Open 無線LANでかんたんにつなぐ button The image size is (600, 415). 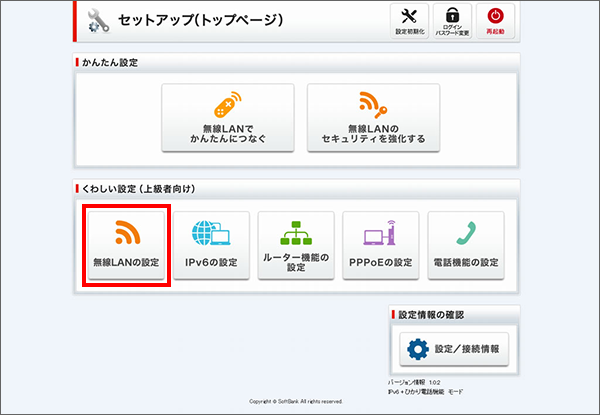[228, 118]
